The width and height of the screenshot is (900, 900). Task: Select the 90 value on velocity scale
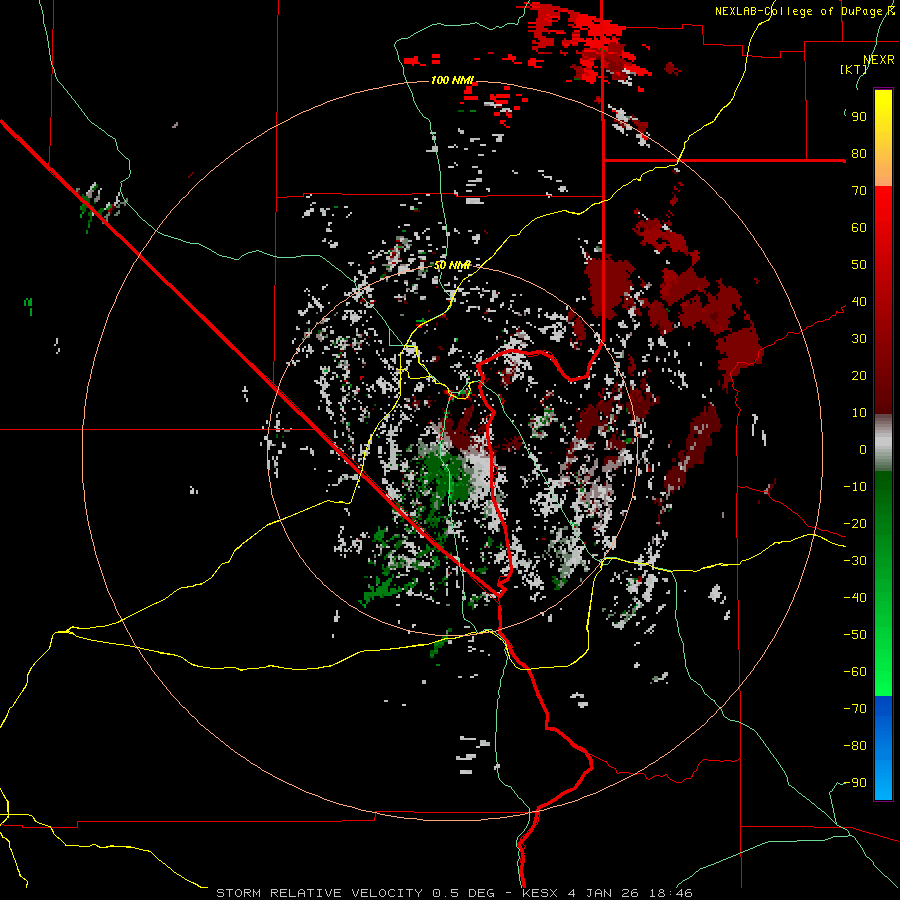point(859,117)
